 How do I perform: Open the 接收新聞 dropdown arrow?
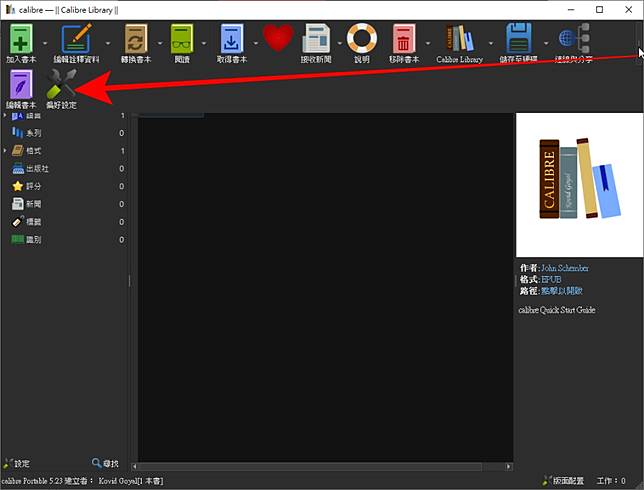tap(340, 43)
